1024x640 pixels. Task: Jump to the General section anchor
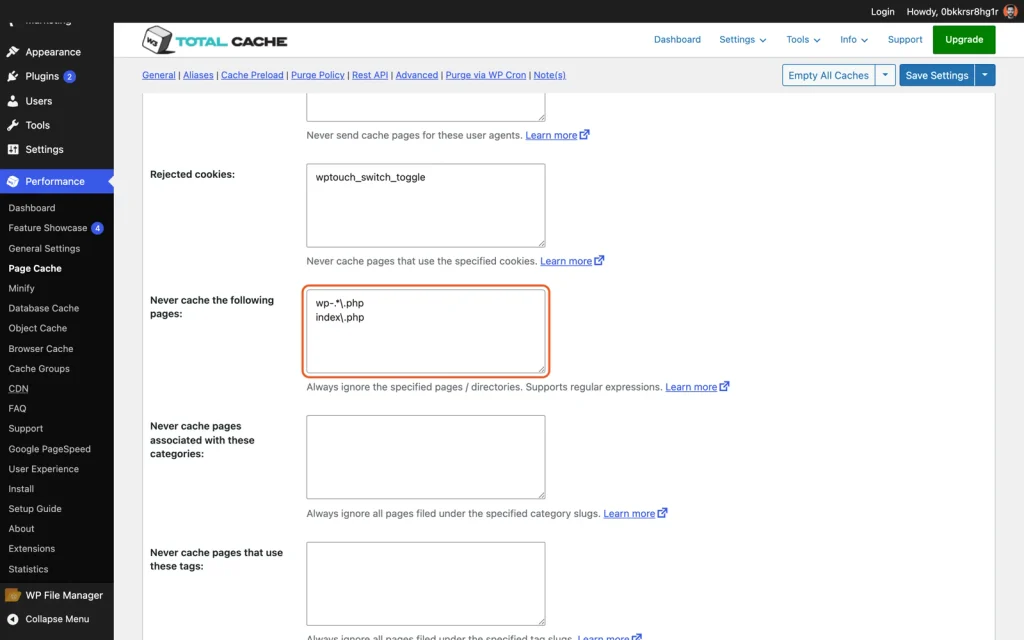coord(159,75)
